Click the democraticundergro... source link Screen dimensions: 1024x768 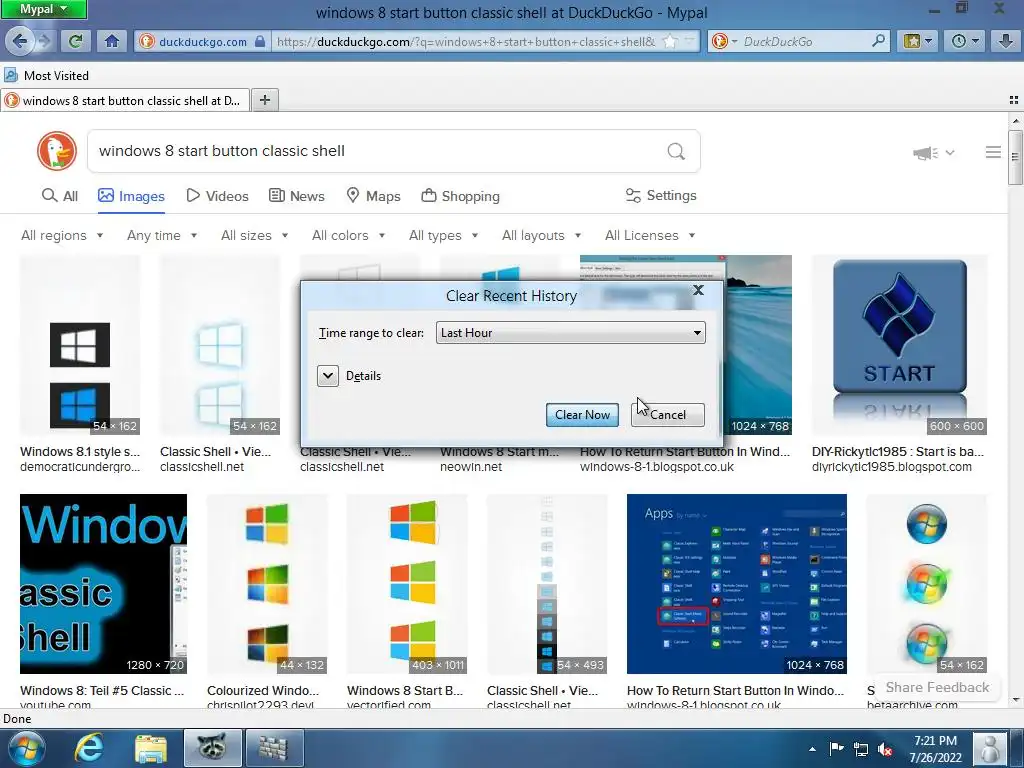pos(80,467)
